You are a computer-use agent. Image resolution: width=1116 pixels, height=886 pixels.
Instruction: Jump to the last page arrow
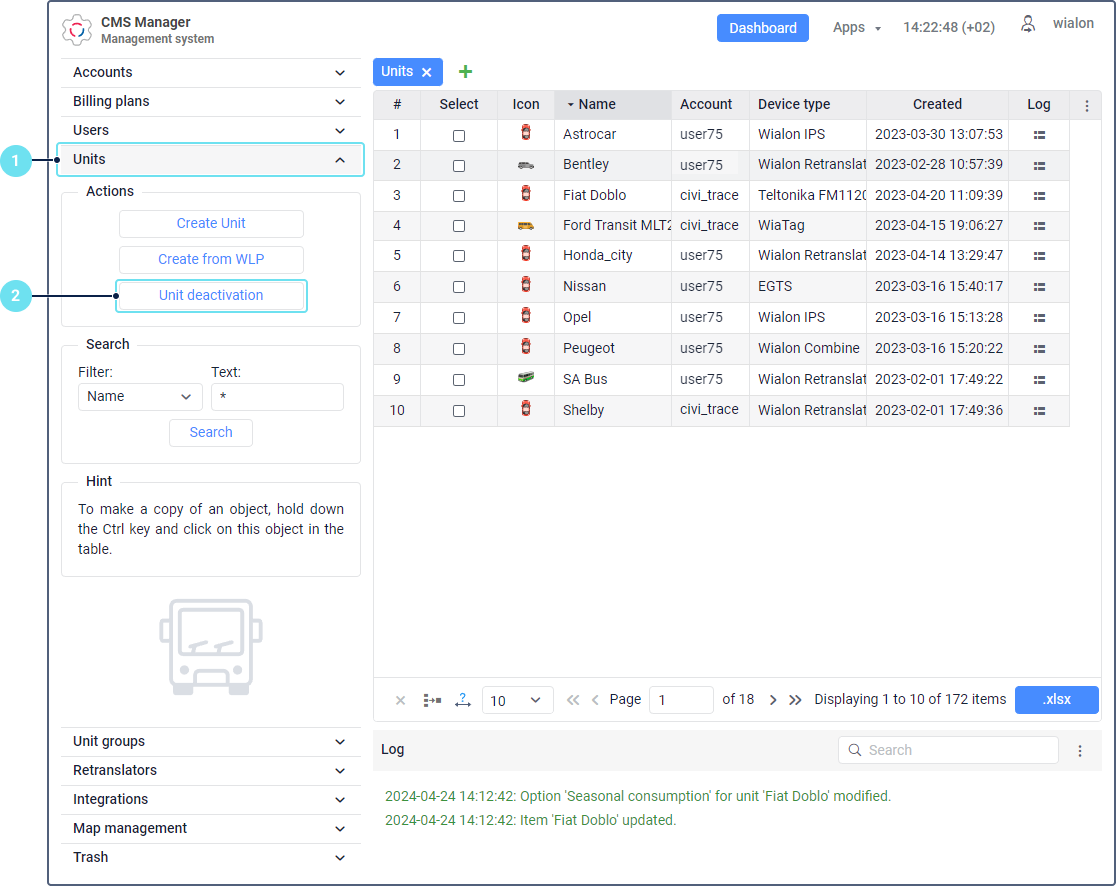click(x=795, y=700)
